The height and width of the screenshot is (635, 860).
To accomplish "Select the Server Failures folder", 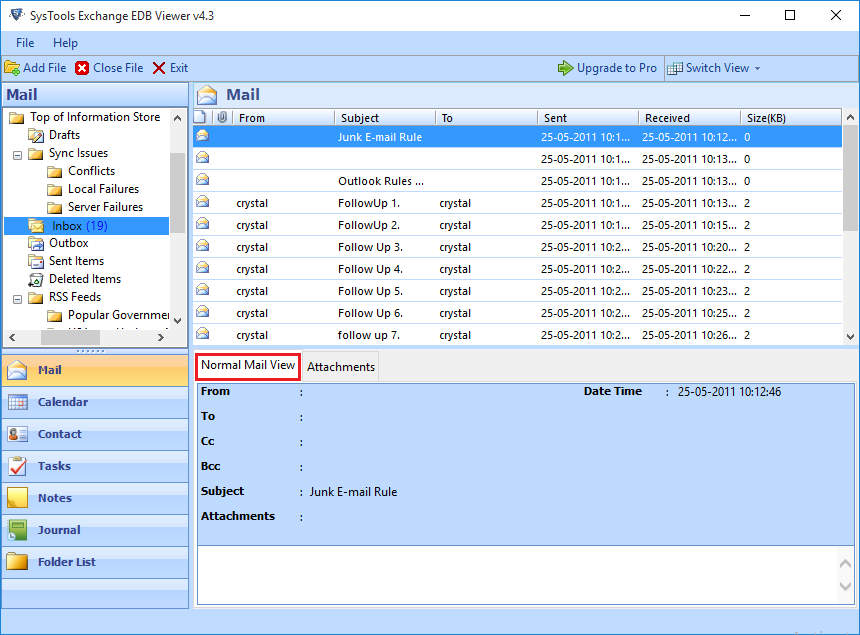I will pyautogui.click(x=105, y=207).
